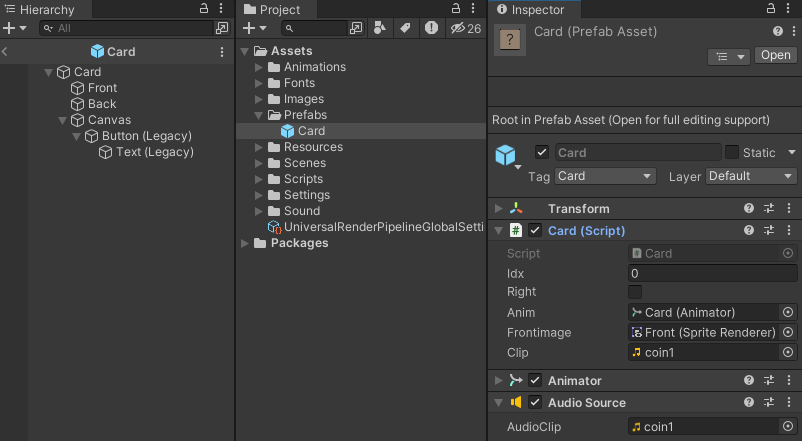Select Back in the Hierarchy
The width and height of the screenshot is (802, 441).
tap(102, 104)
